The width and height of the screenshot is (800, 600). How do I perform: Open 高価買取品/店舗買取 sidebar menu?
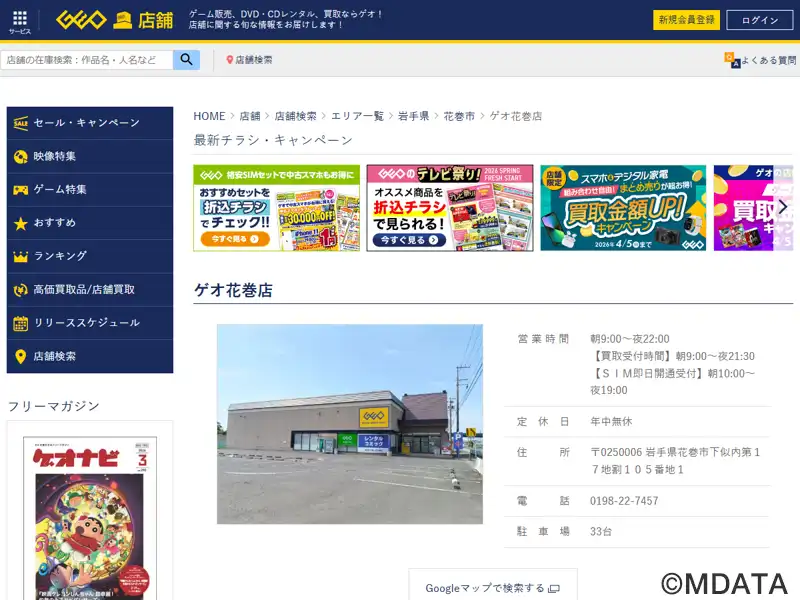pyautogui.click(x=90, y=290)
